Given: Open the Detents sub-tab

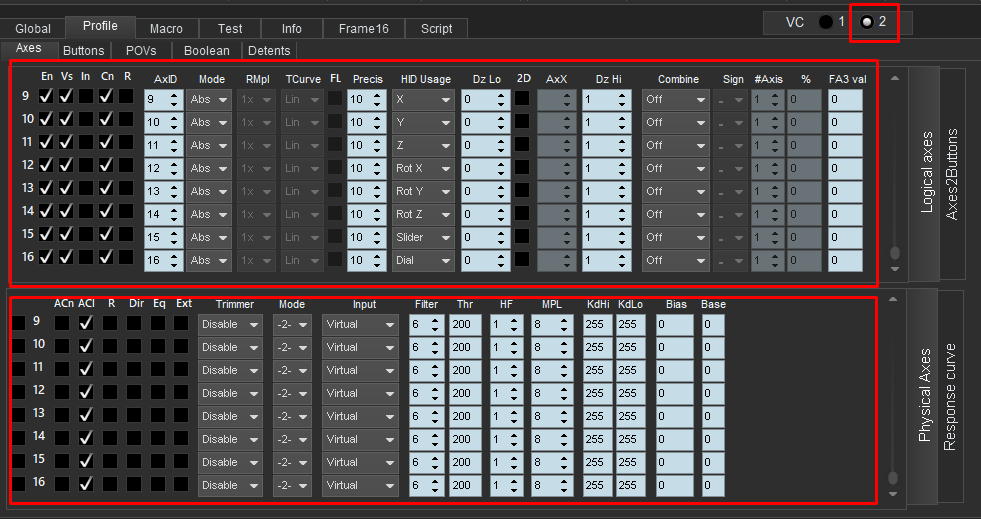Looking at the screenshot, I should click(268, 50).
